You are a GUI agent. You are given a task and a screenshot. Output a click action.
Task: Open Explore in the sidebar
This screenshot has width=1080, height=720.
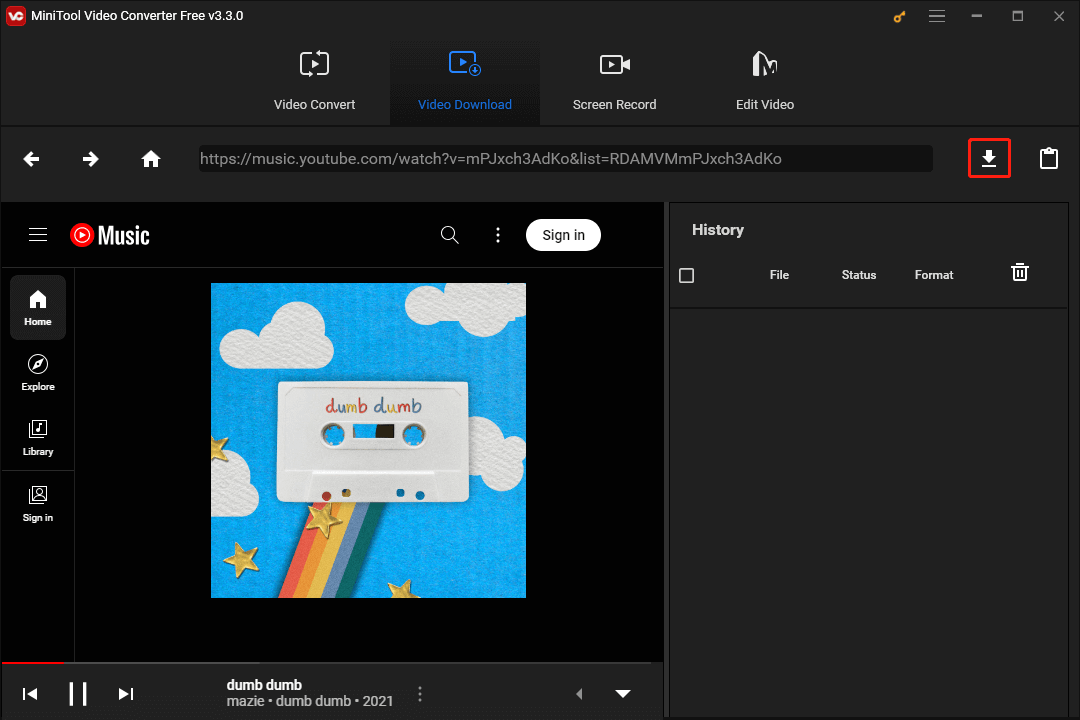38,373
